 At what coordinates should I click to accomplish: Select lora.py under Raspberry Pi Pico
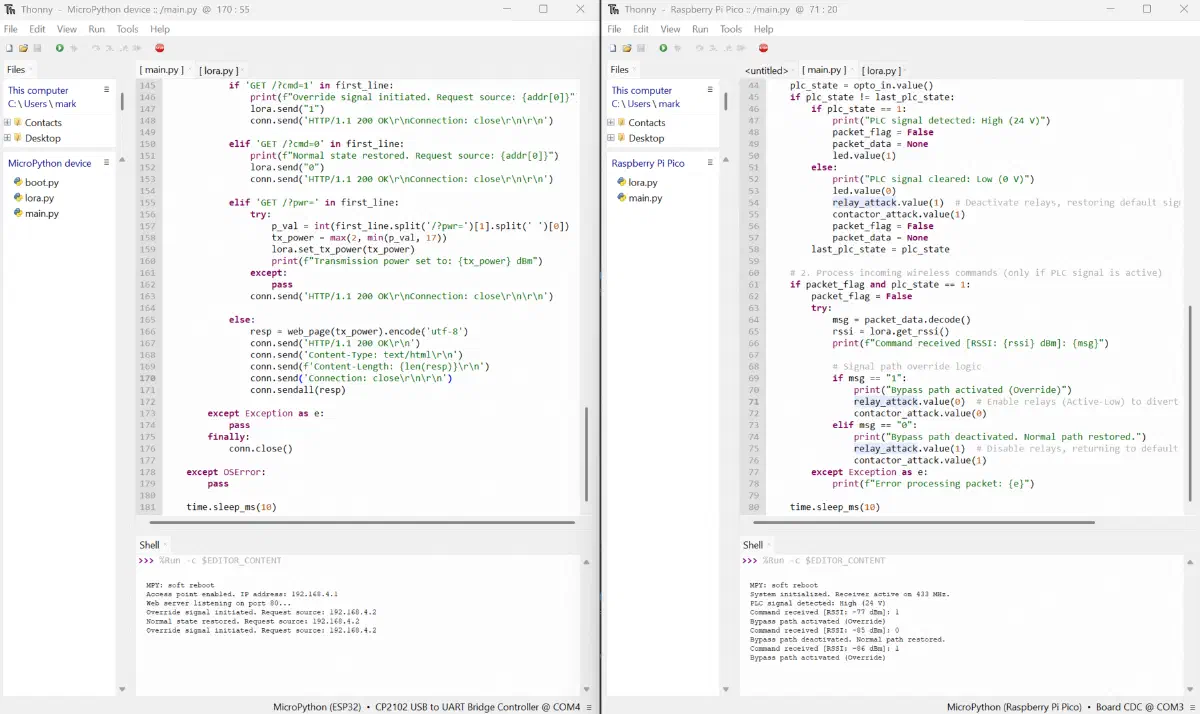point(643,183)
